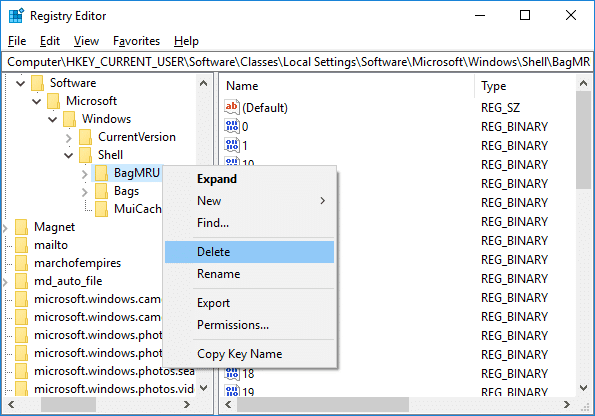Click the Registry Editor app icon in title bar

(16, 16)
